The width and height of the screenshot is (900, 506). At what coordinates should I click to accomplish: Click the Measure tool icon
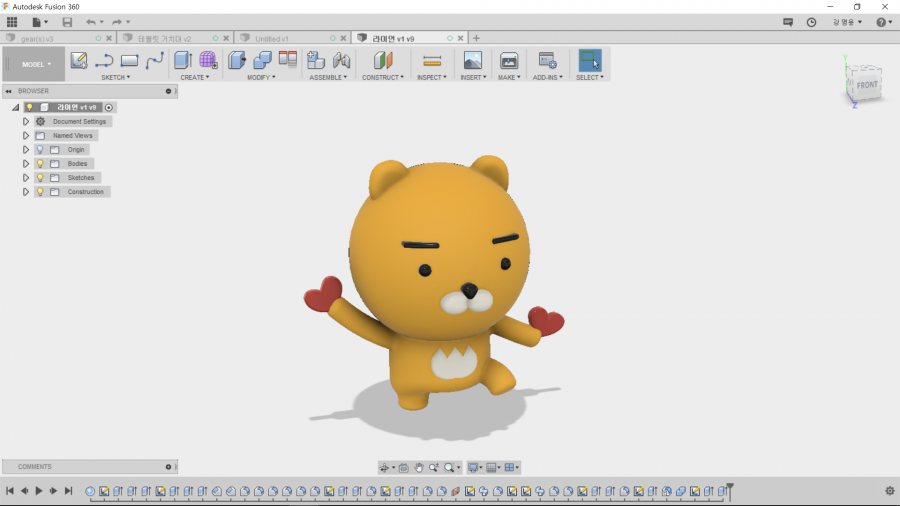[432, 60]
